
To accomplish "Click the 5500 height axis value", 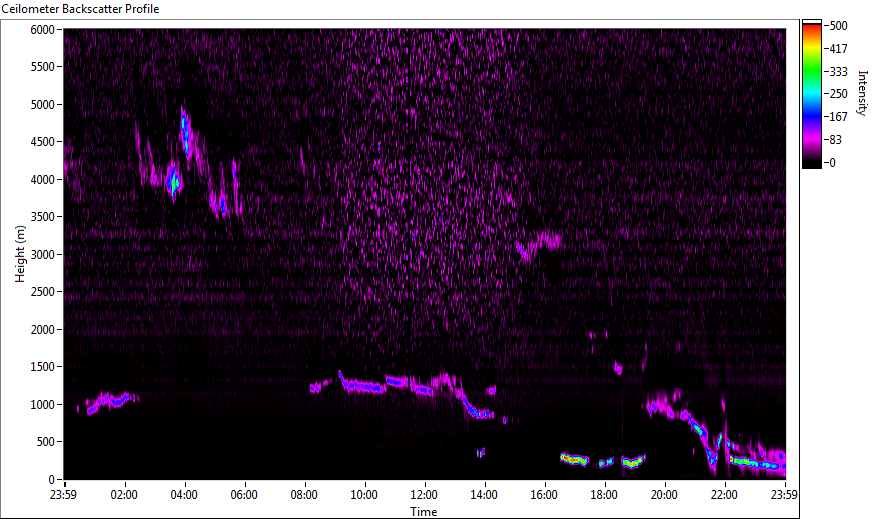I will pyautogui.click(x=42, y=67).
